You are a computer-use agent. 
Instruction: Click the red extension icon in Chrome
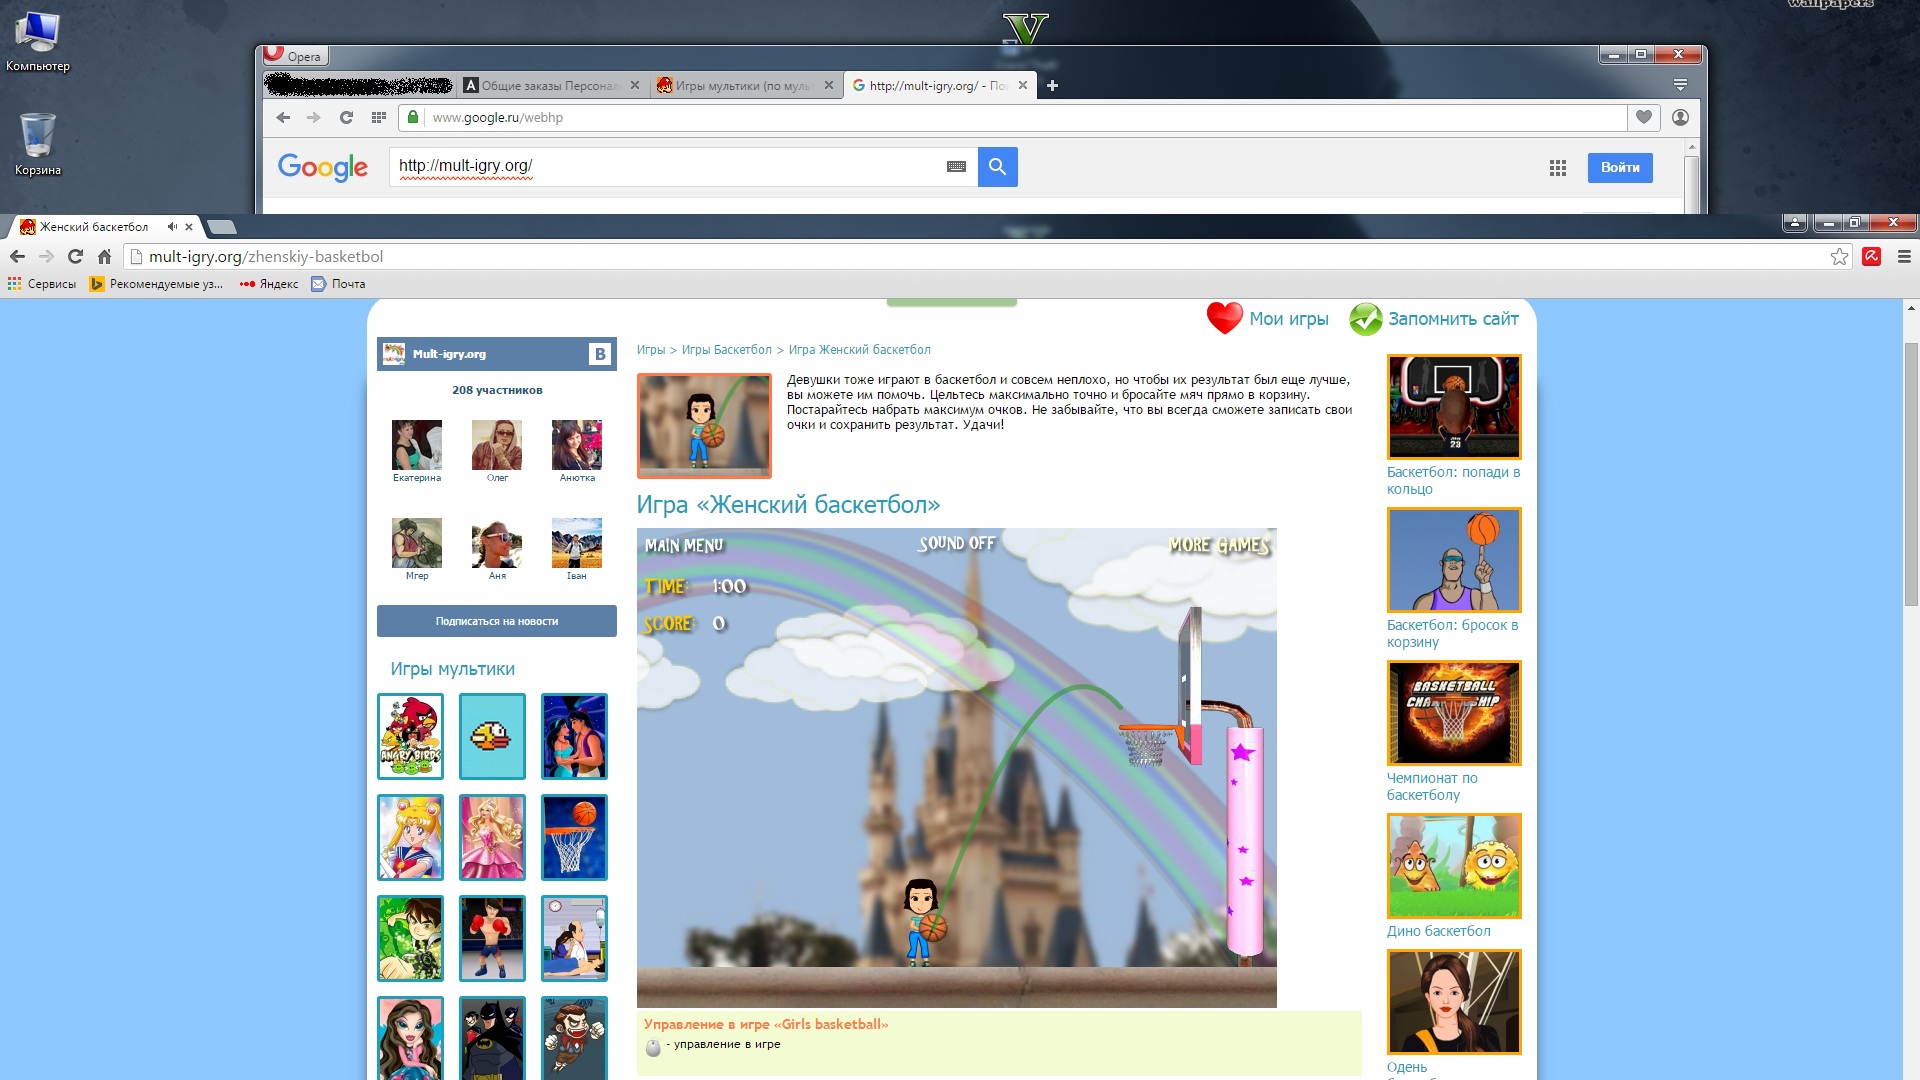click(x=1871, y=257)
